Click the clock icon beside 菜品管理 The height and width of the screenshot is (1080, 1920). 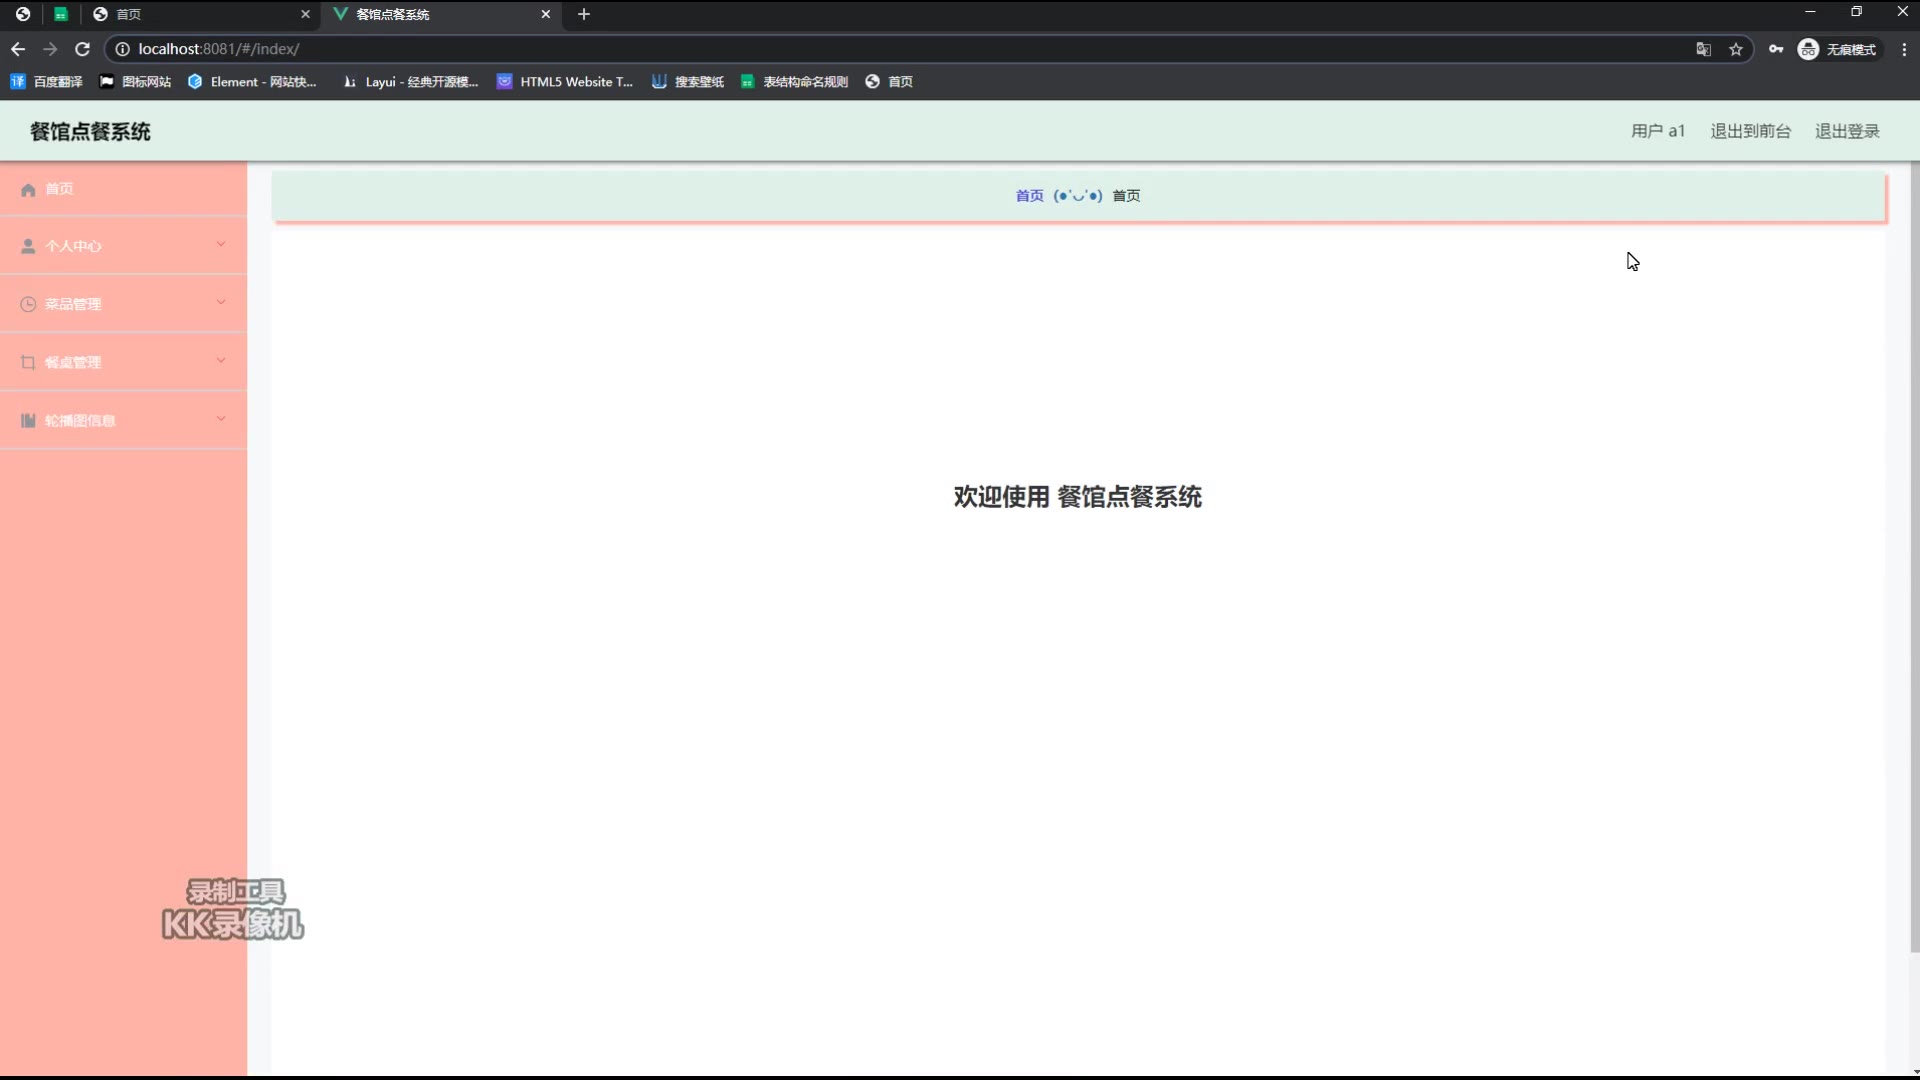pos(28,305)
